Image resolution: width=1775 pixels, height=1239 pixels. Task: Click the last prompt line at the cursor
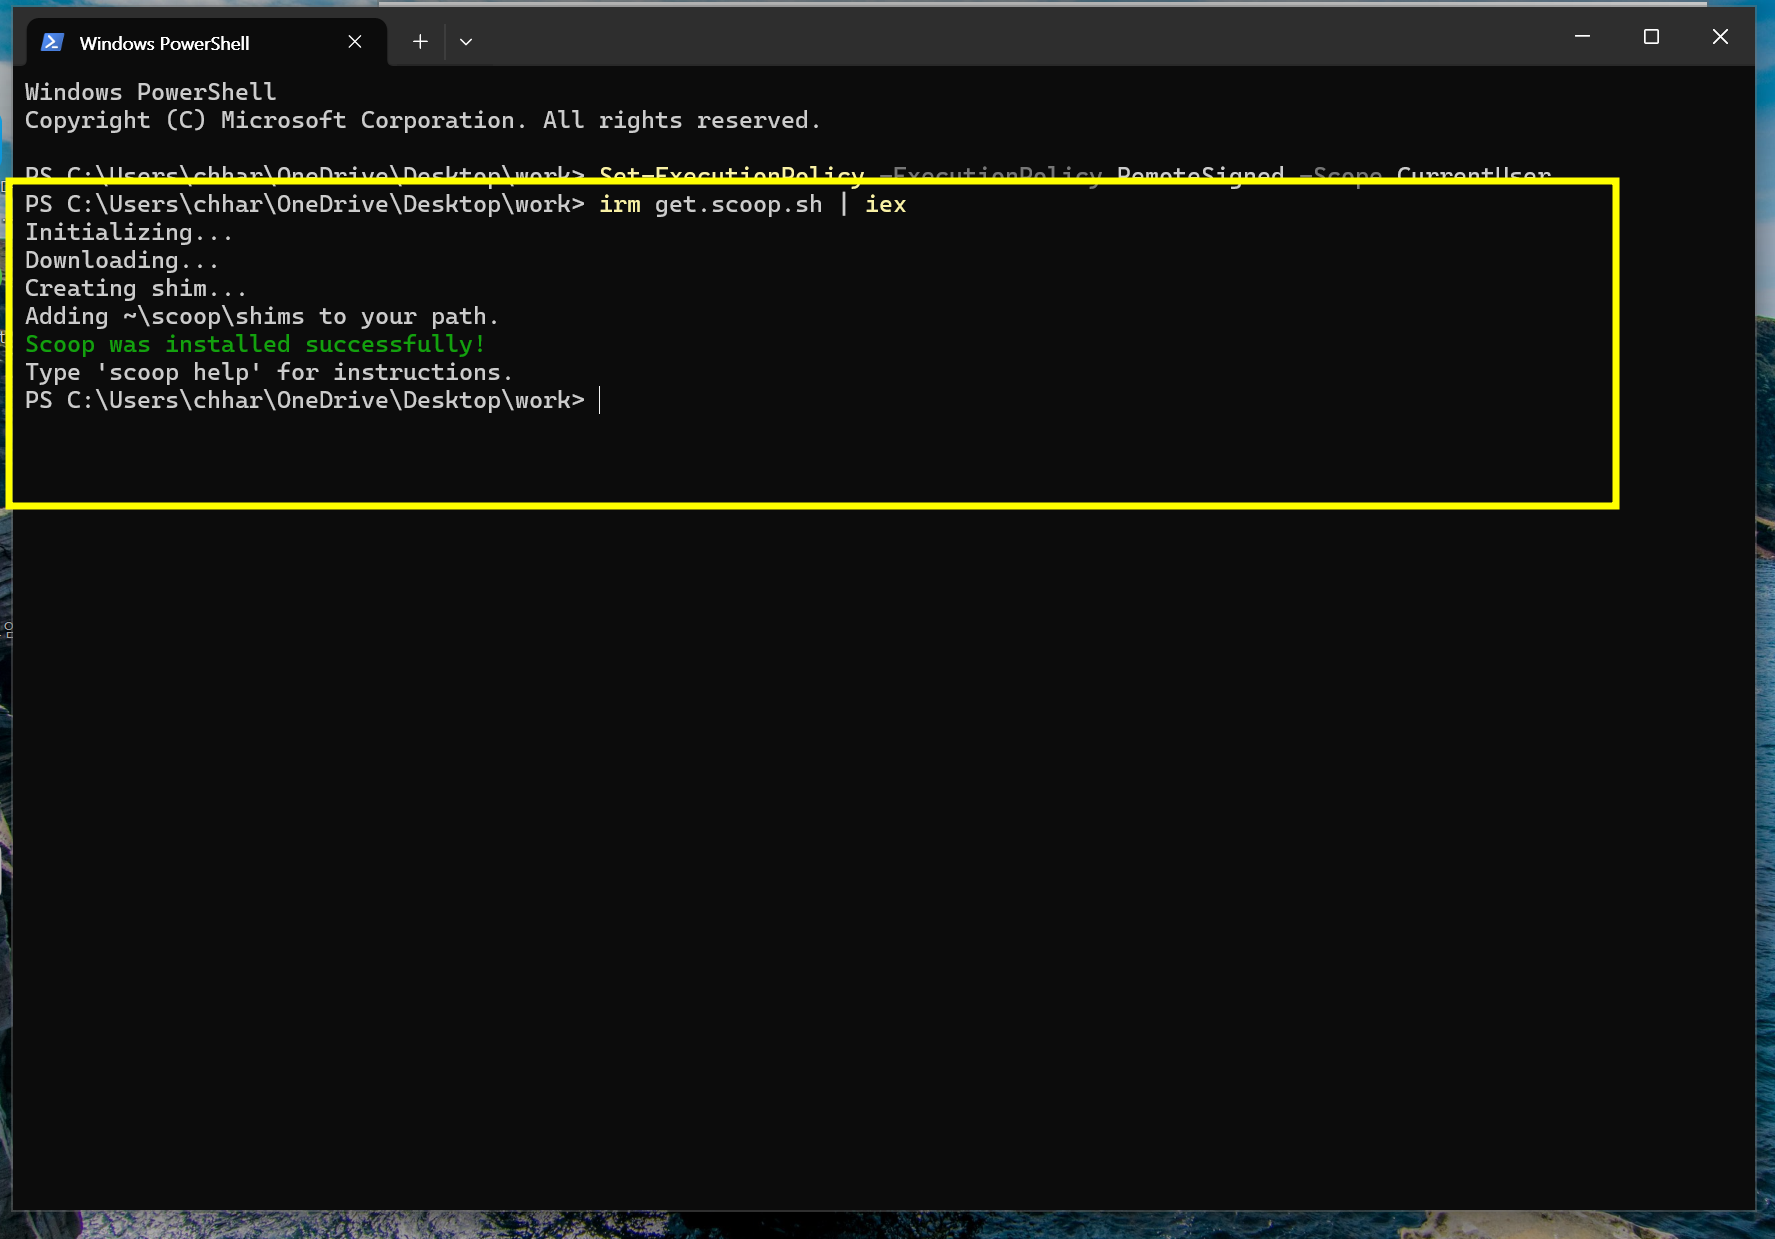[313, 400]
